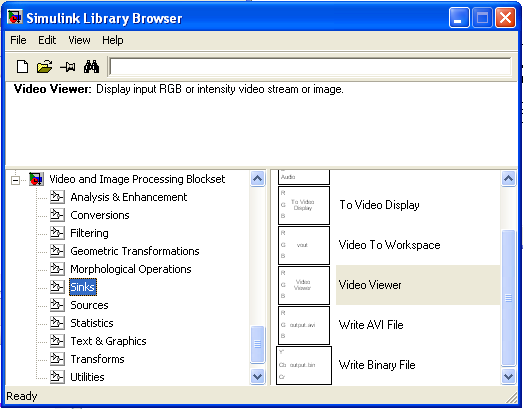
Task: Select Transforms in the library tree
Action: (97, 359)
